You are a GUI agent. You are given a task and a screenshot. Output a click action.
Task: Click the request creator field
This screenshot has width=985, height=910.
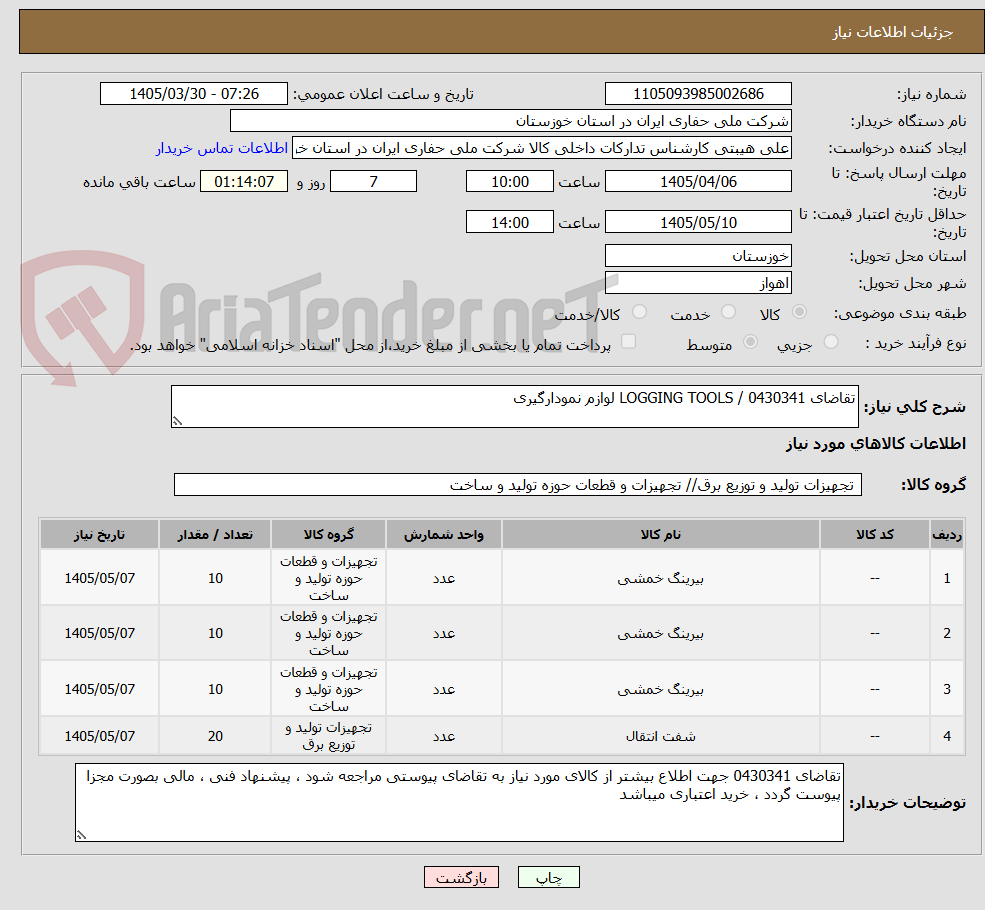541,148
